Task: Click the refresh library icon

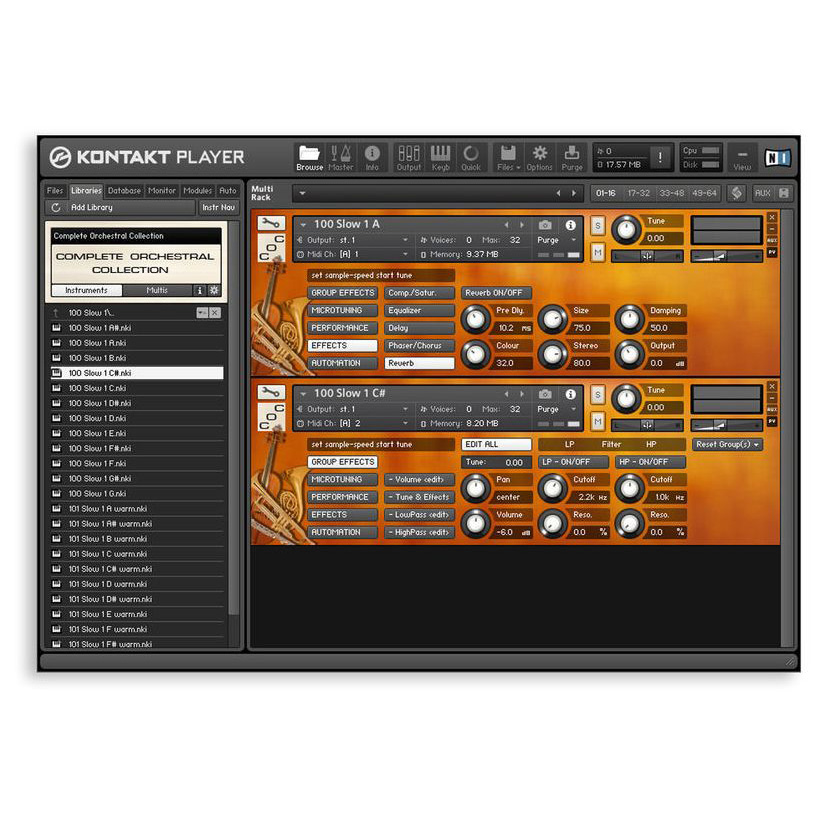Action: (56, 208)
